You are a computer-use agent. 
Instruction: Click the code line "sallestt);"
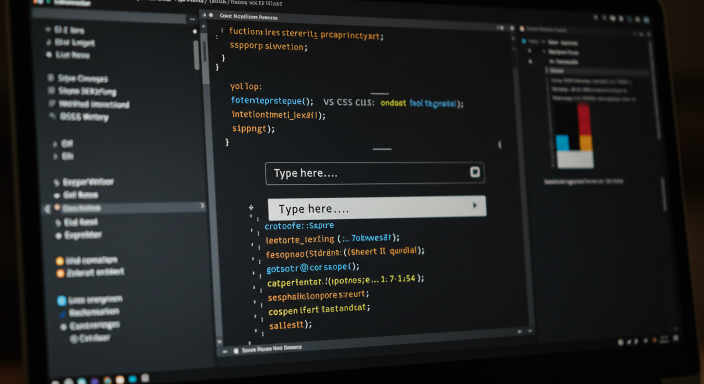pos(290,325)
